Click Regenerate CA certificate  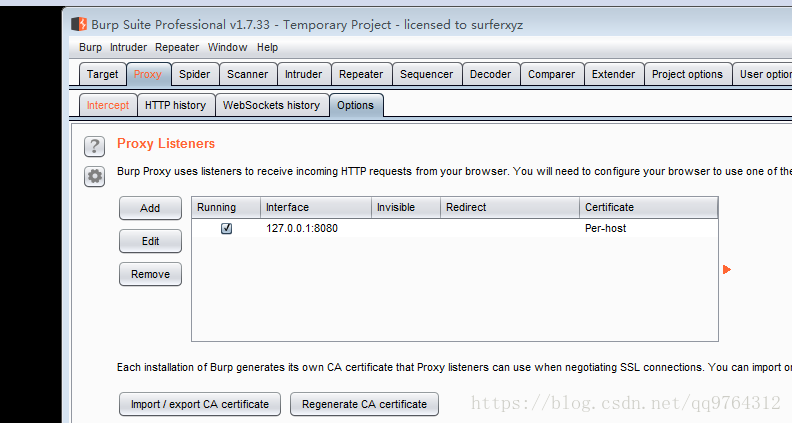364,404
